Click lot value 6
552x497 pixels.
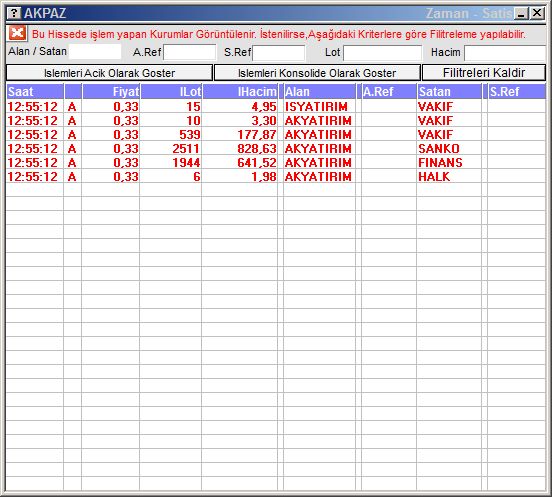pyautogui.click(x=197, y=176)
